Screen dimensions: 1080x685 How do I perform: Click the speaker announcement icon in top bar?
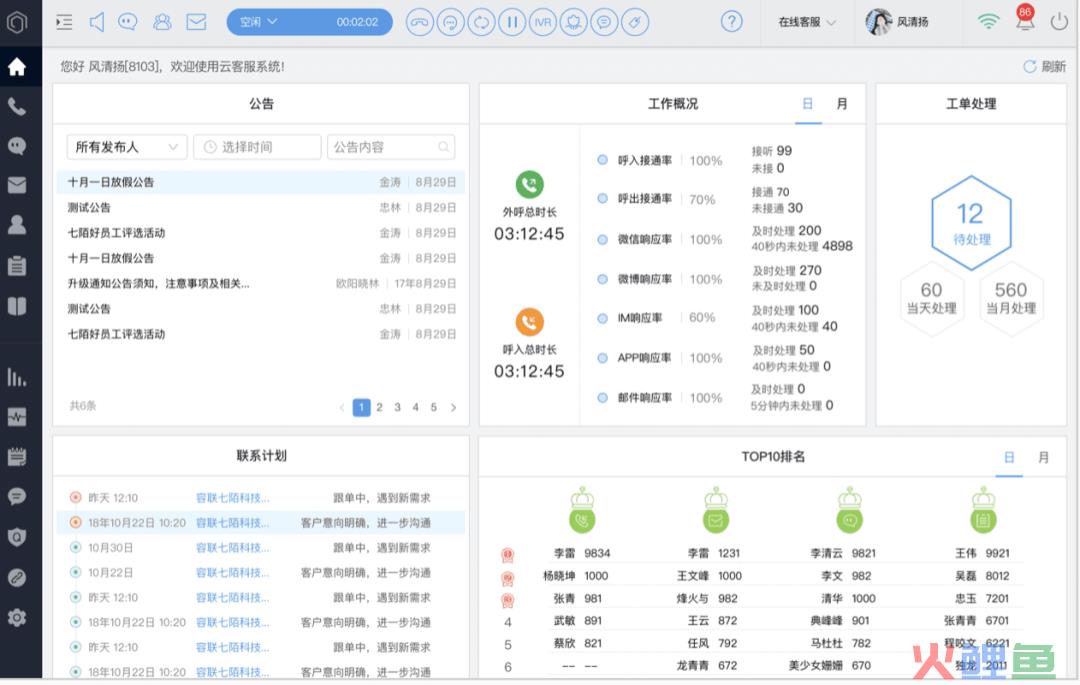(96, 22)
